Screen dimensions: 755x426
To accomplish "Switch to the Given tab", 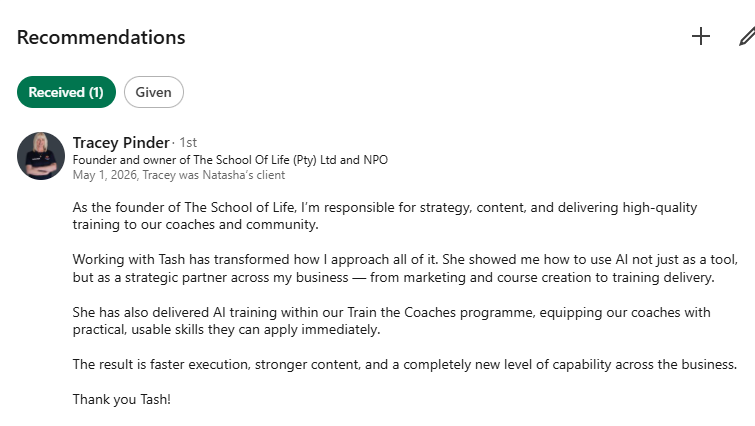I will point(154,92).
